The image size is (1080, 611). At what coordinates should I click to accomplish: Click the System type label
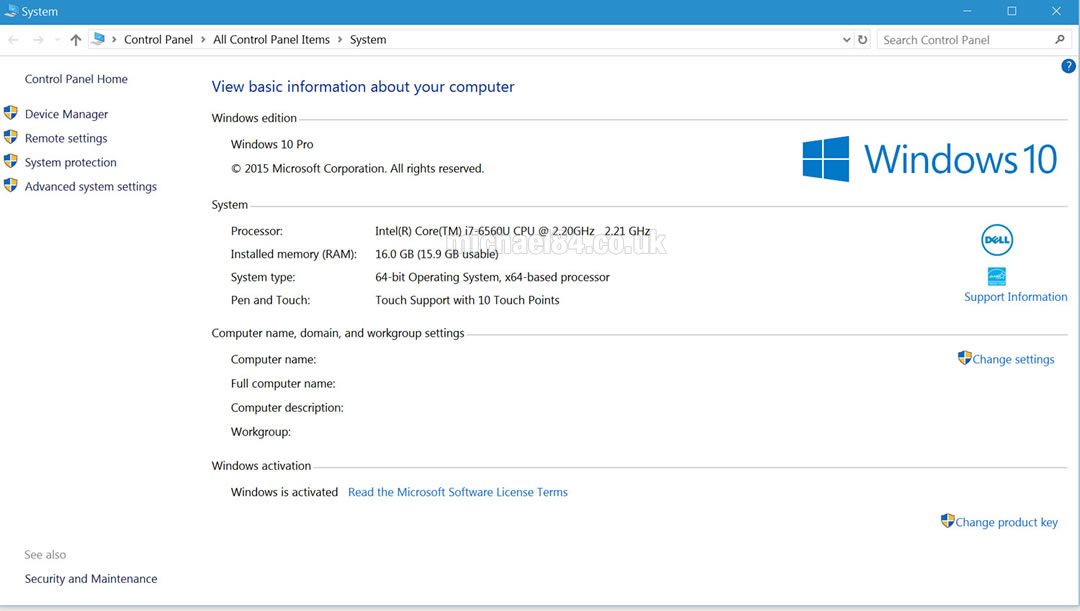263,277
